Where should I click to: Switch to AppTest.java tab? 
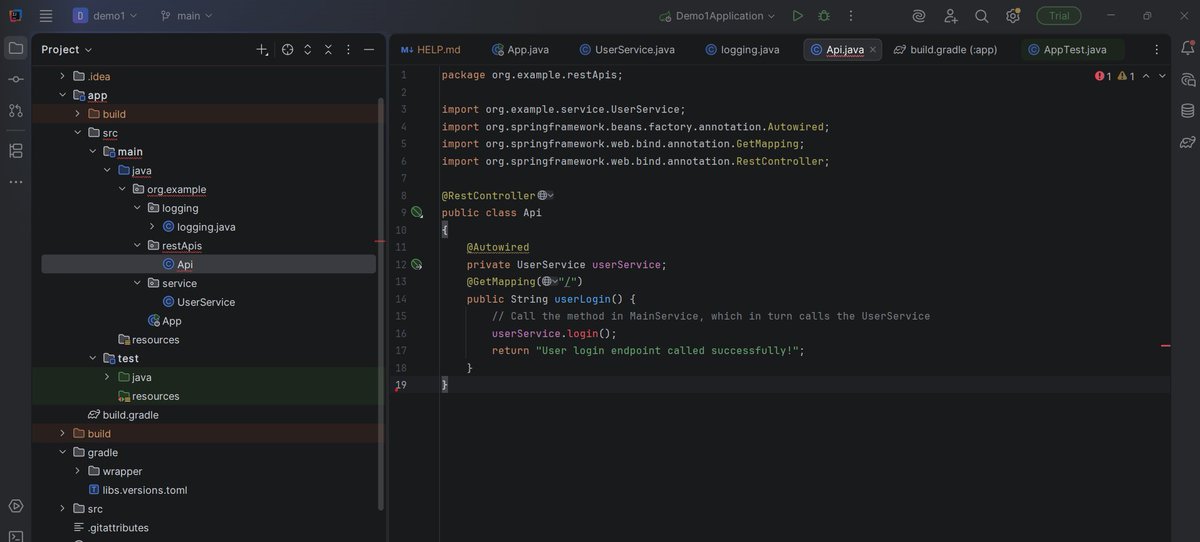pyautogui.click(x=1073, y=49)
